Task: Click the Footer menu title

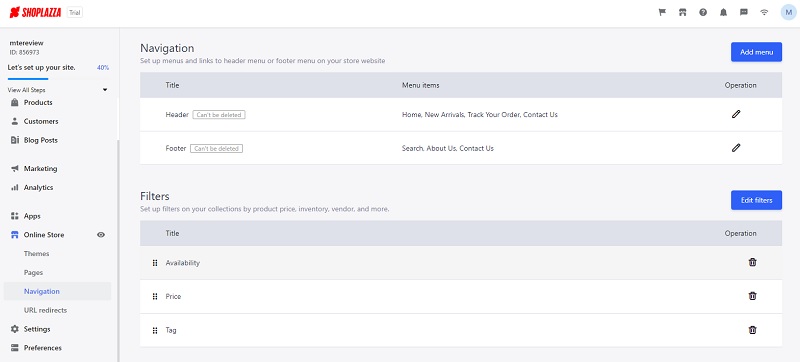Action: [x=176, y=148]
